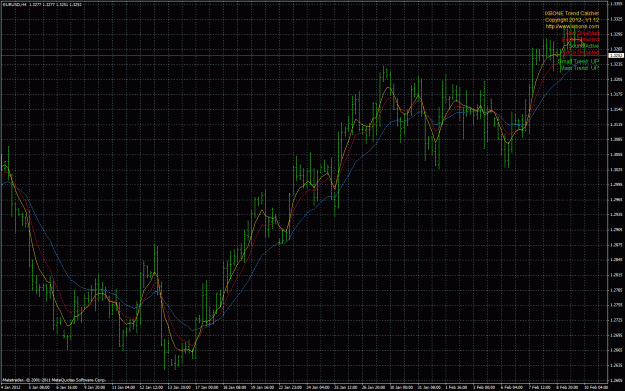
Task: Click the '6 Jan 16:00' time axis label
Action: point(67,387)
